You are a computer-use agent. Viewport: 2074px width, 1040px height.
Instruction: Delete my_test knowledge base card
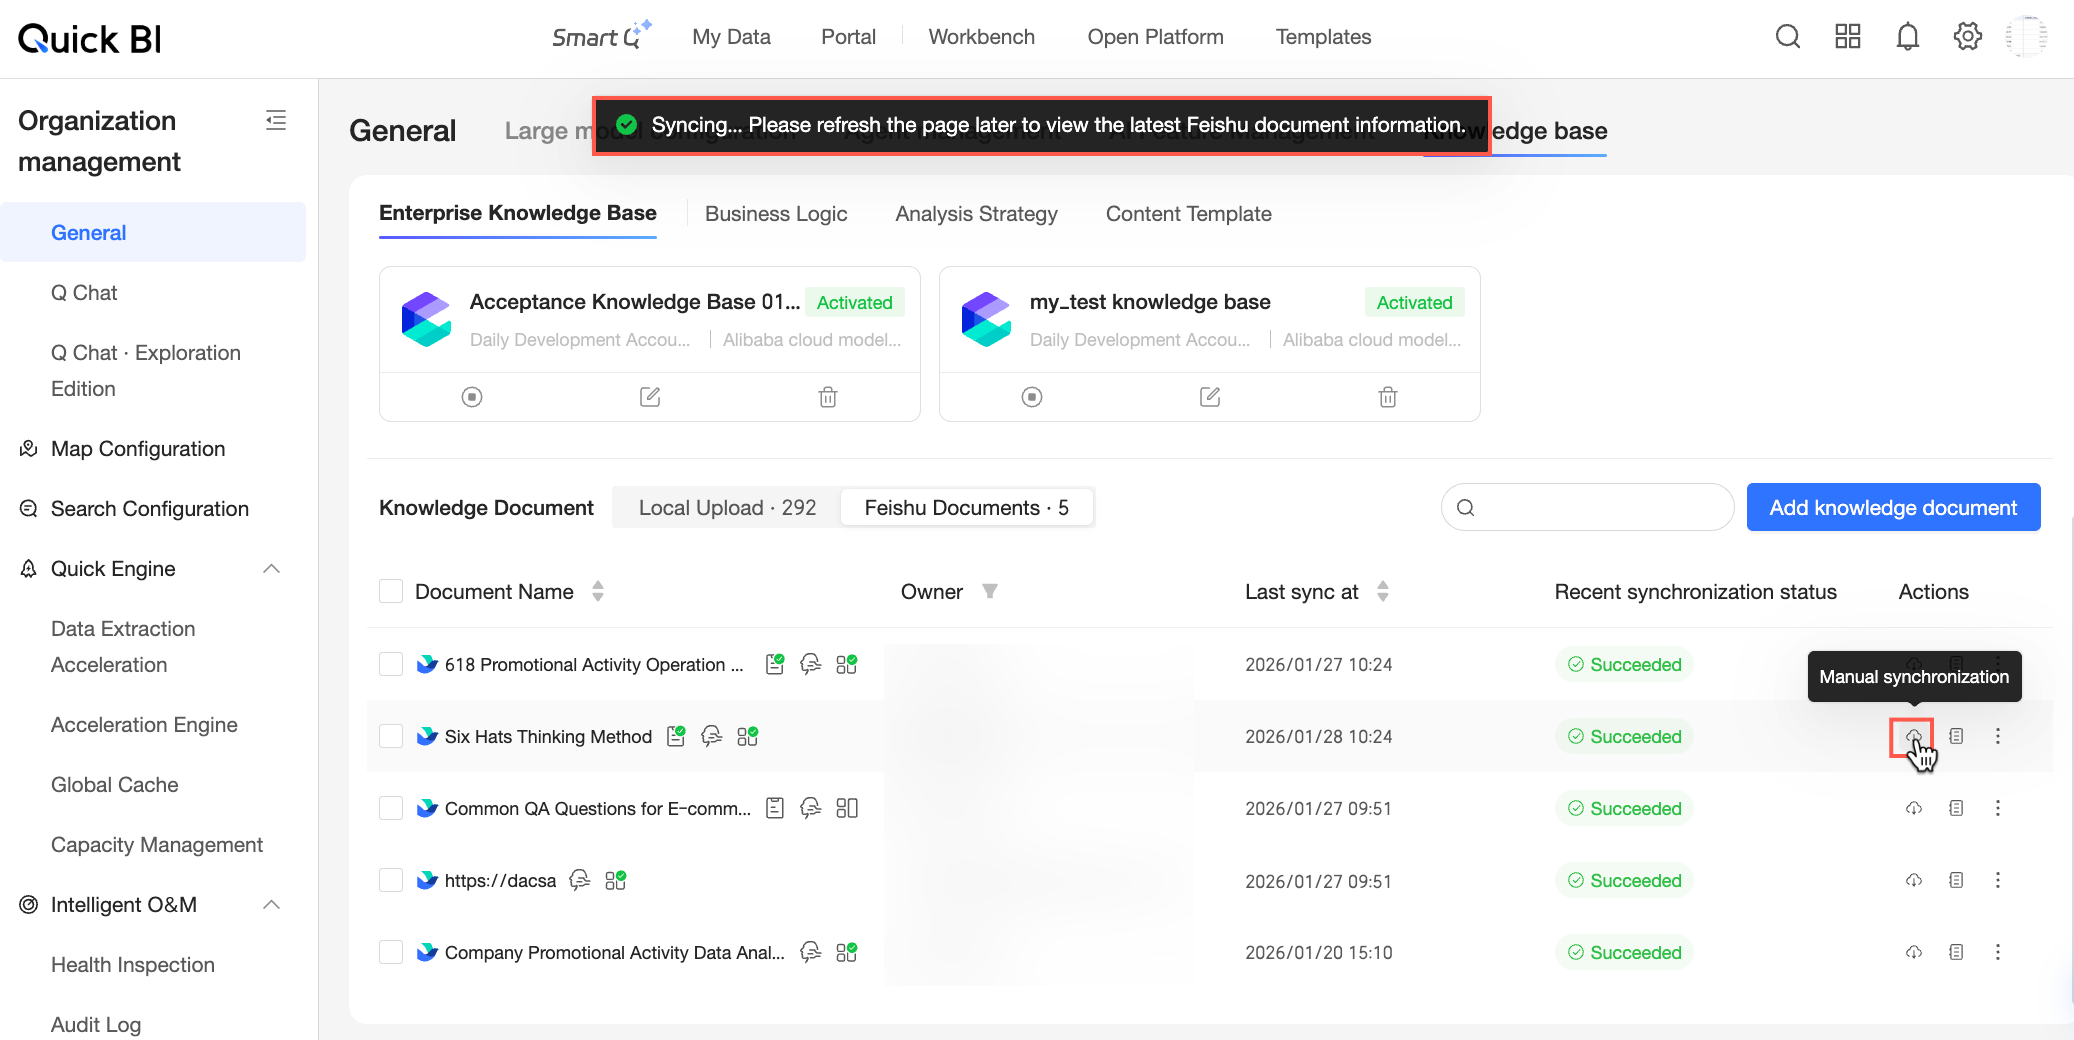point(1388,397)
